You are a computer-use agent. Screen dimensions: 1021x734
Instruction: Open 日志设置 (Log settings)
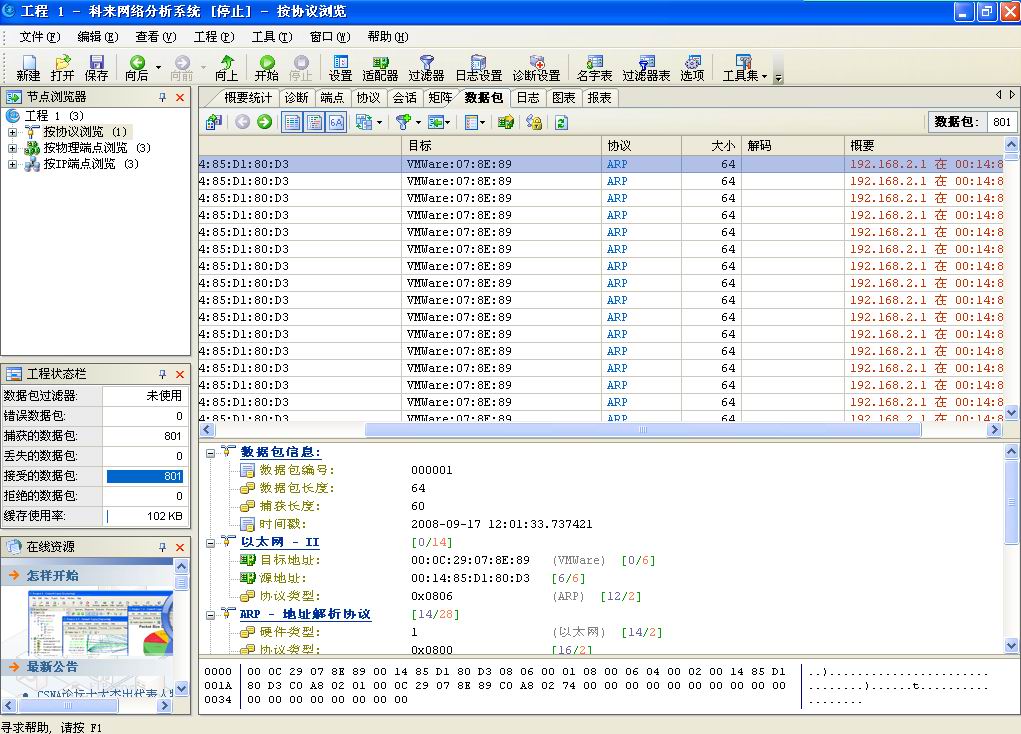coord(478,67)
